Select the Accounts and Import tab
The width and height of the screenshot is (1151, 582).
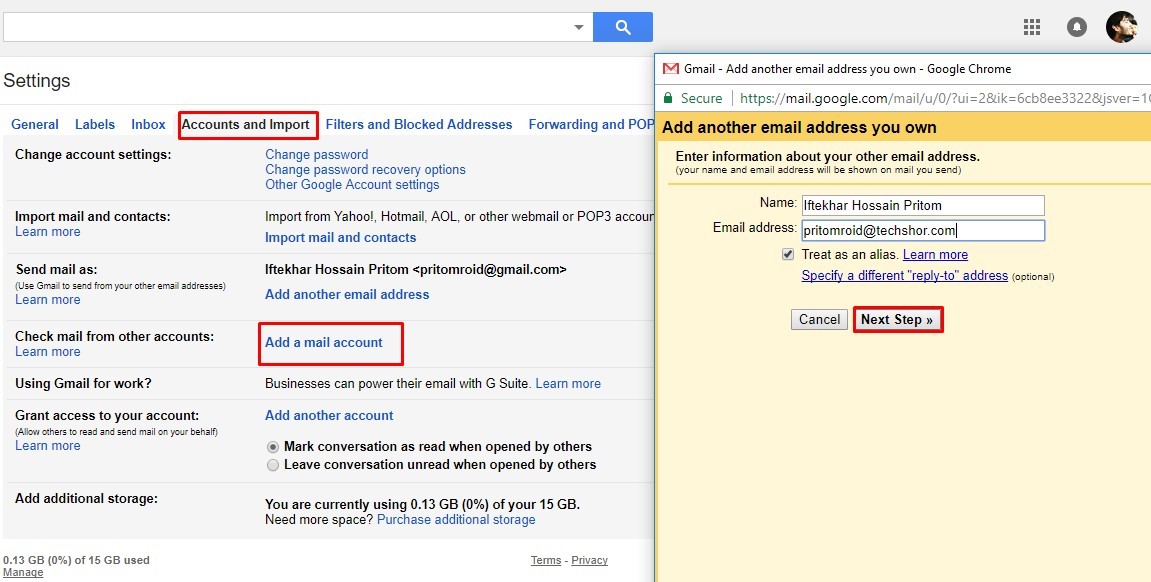(x=245, y=124)
